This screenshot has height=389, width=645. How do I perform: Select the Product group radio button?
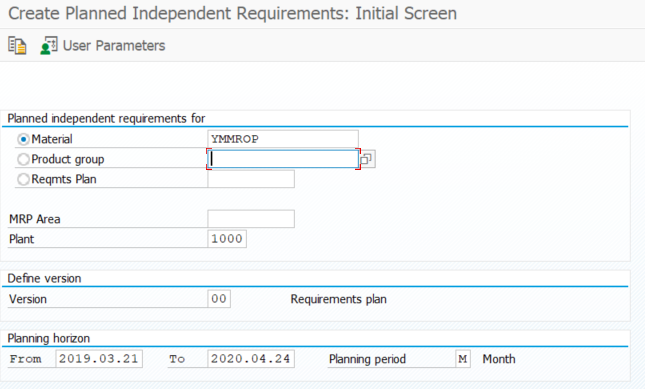(x=23, y=159)
